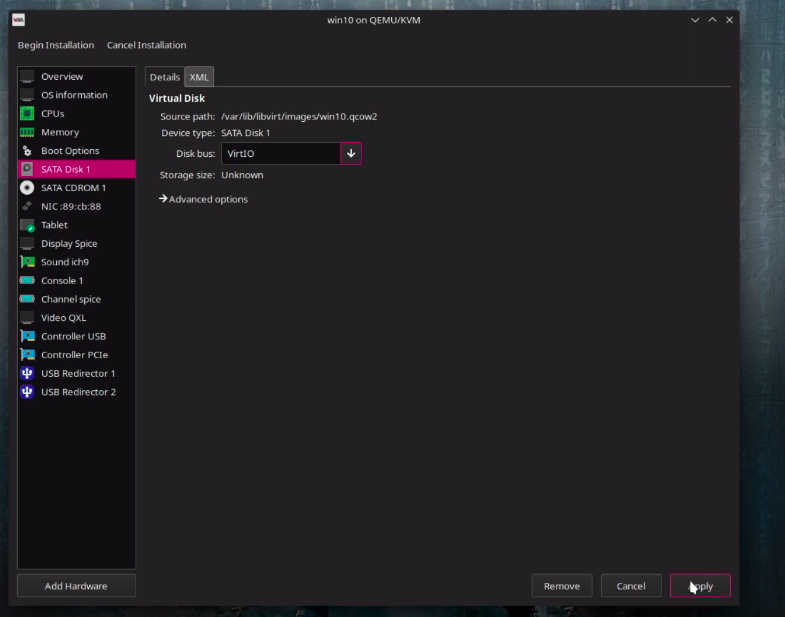The width and height of the screenshot is (785, 617).
Task: Select Boot Options in the hardware list
Action: [x=77, y=151]
